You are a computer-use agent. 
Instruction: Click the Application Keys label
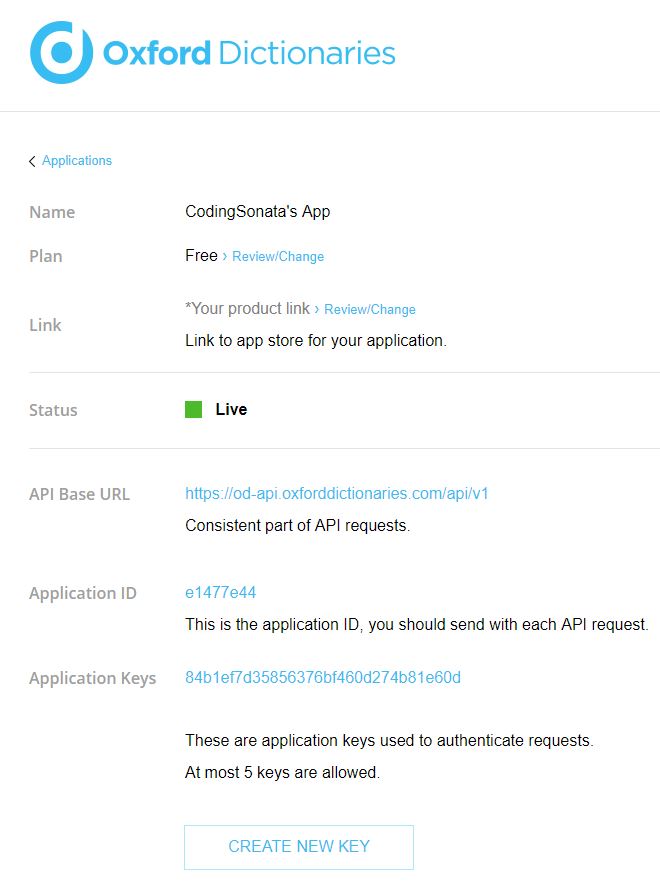point(92,678)
